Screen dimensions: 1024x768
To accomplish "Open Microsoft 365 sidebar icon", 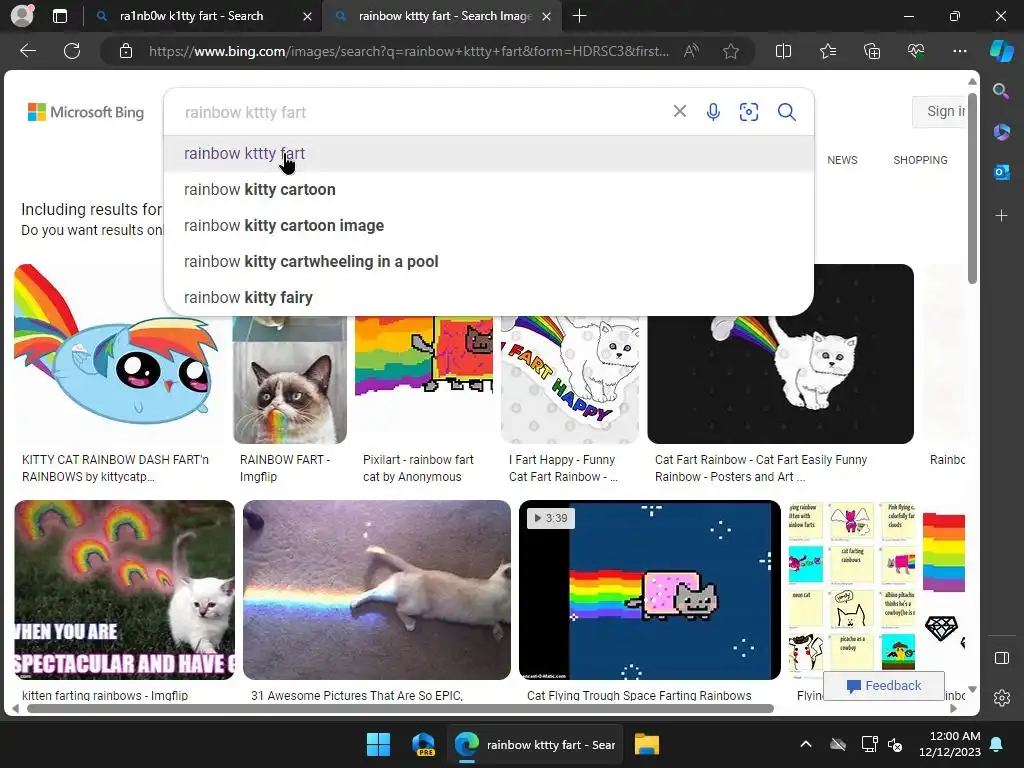I will tap(1001, 132).
